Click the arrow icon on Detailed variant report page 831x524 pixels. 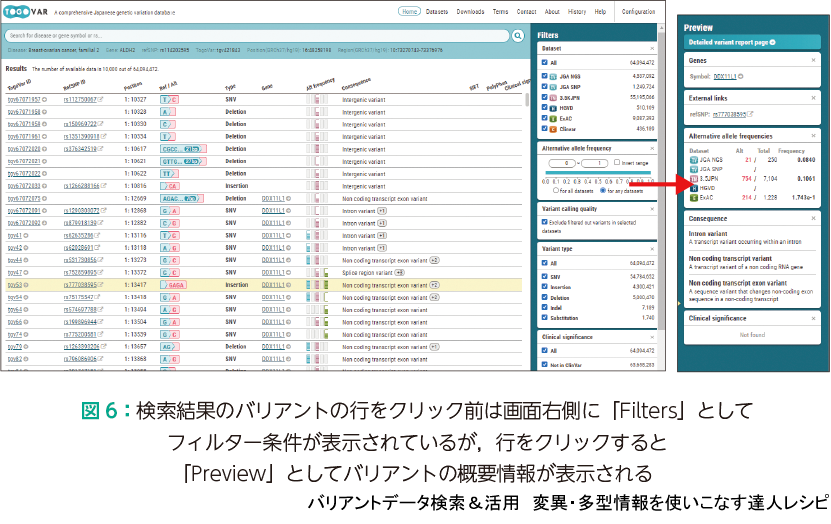(772, 43)
